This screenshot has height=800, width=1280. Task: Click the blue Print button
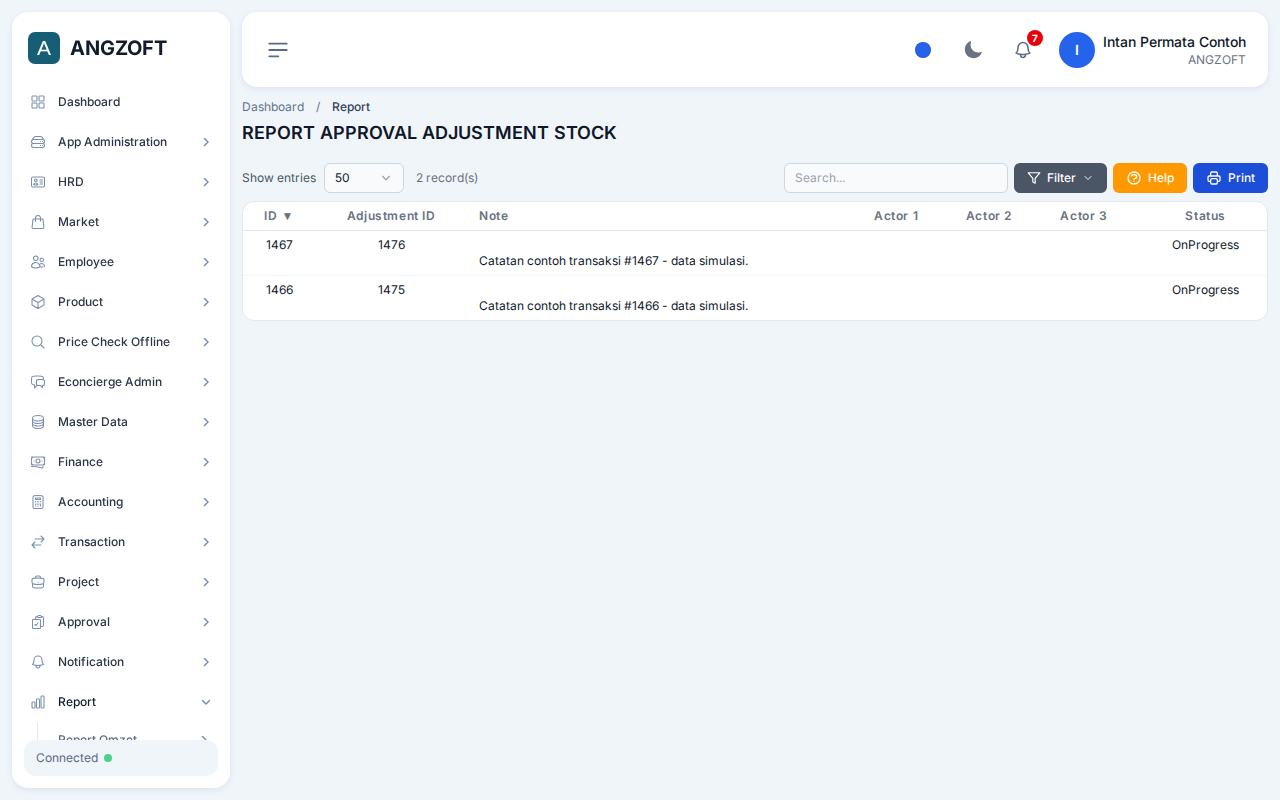[x=1230, y=178]
